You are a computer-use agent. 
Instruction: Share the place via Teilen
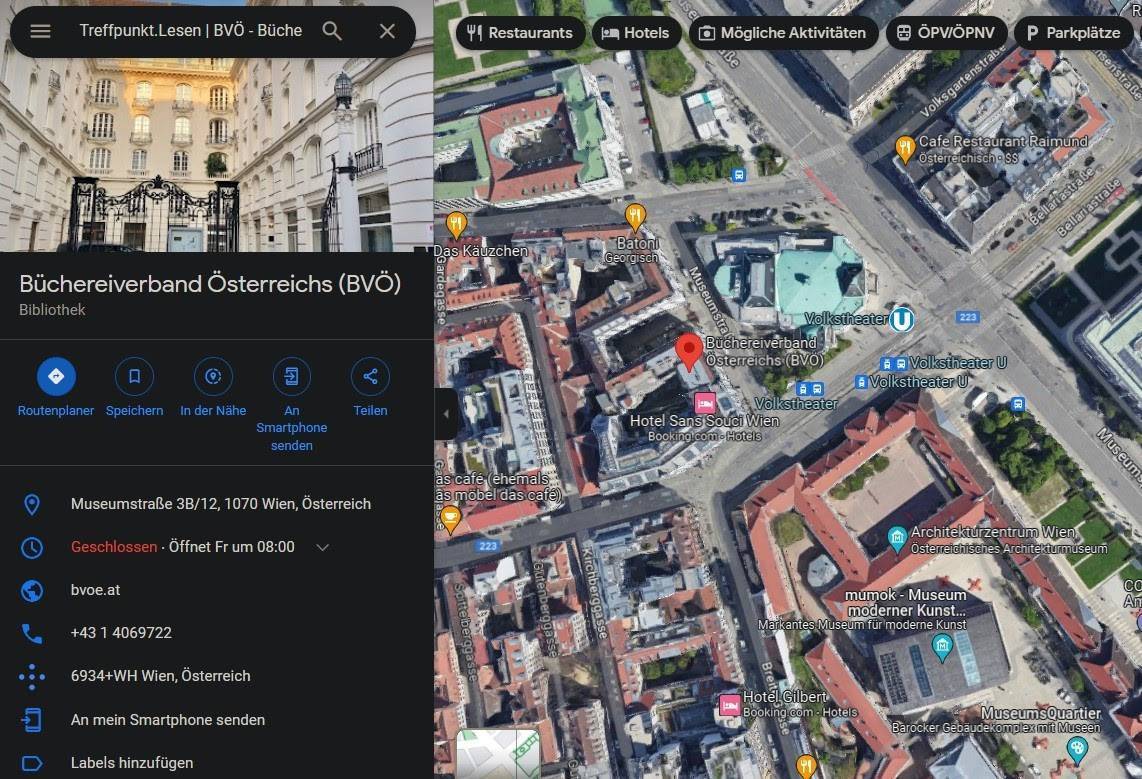370,376
